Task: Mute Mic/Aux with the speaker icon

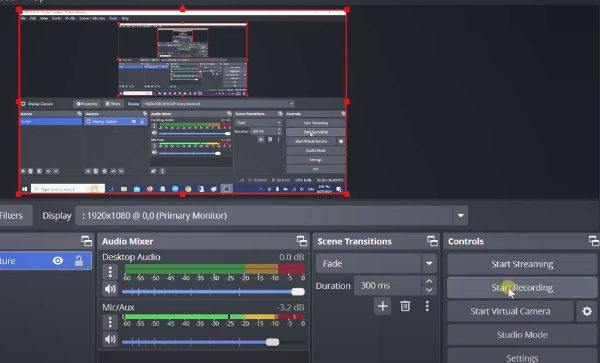Action: 110,339
